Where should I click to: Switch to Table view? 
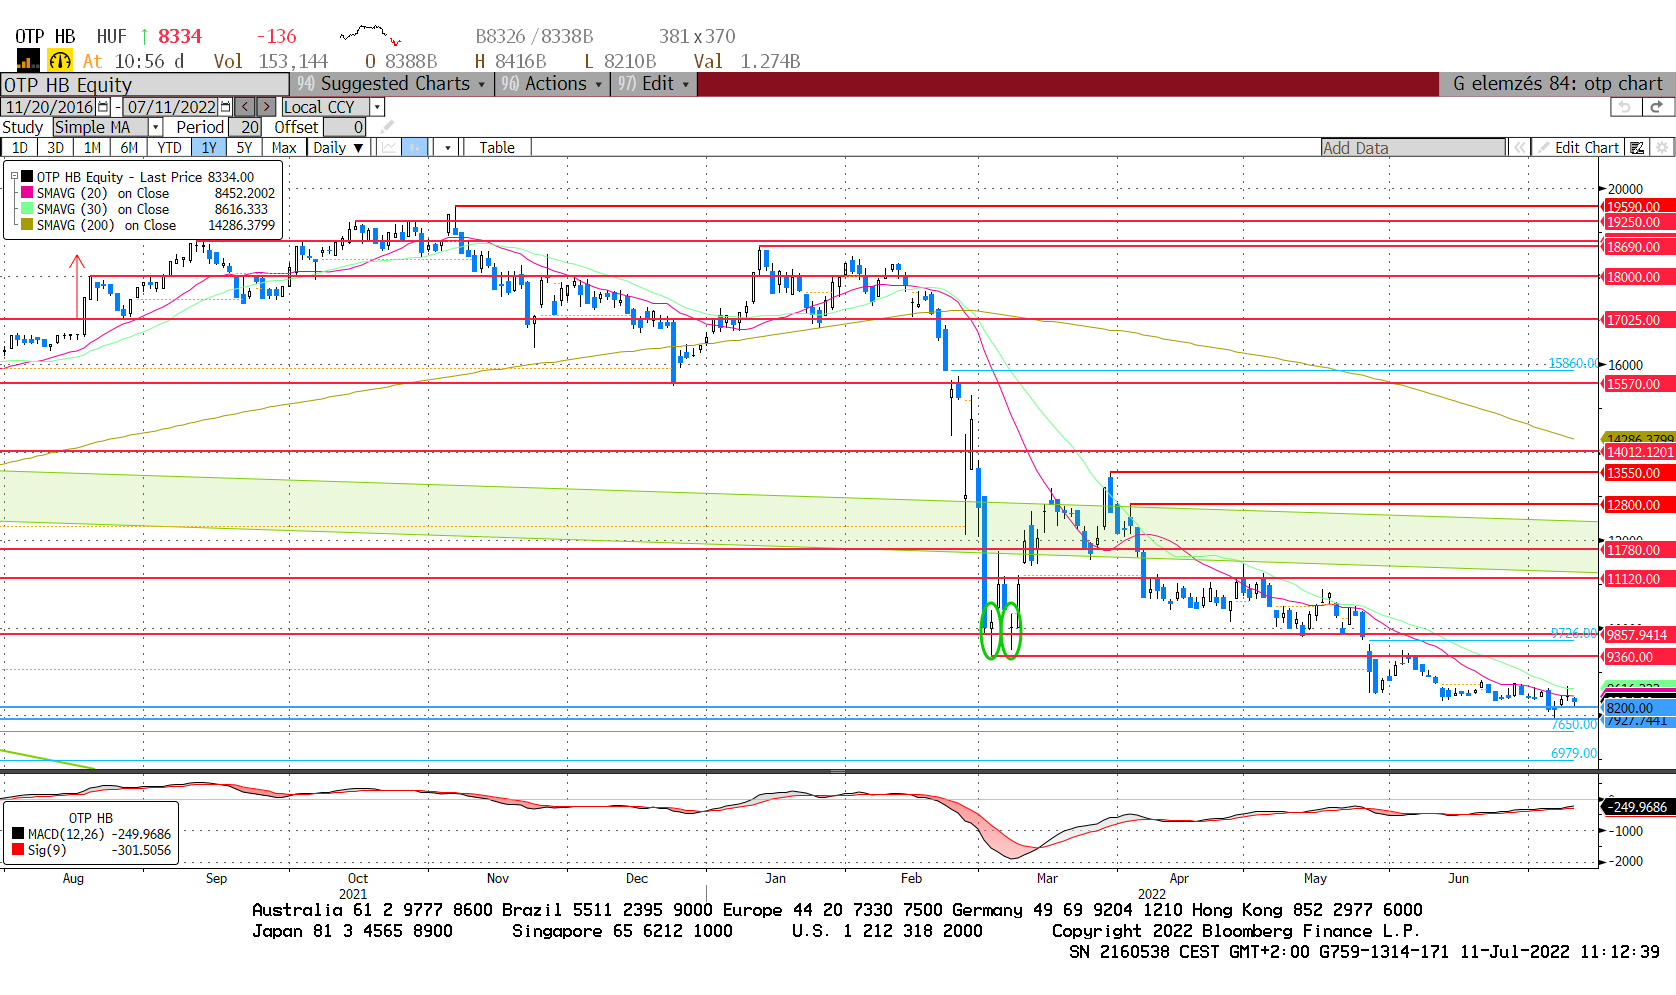(x=497, y=148)
